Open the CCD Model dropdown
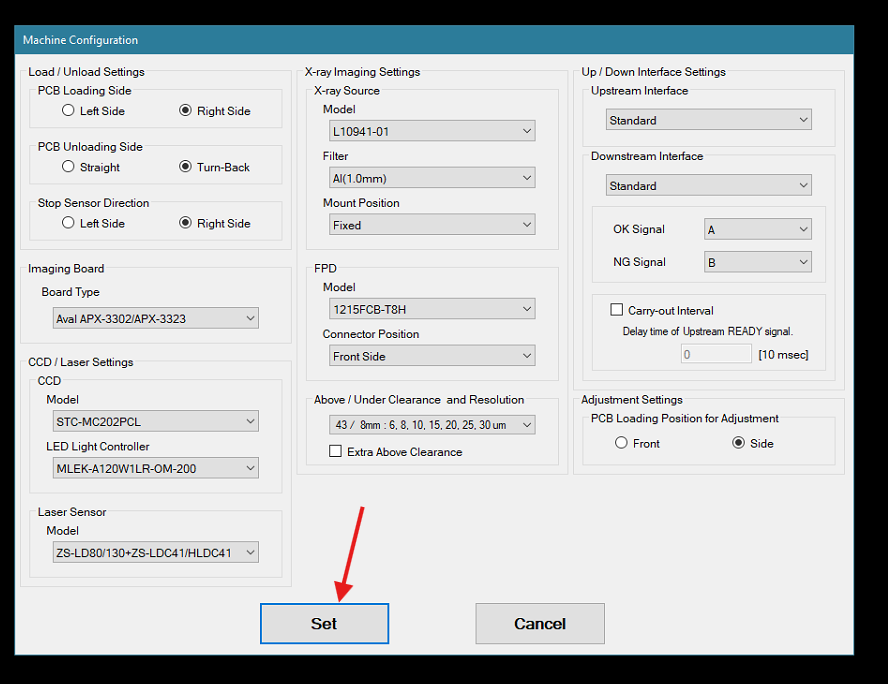This screenshot has height=684, width=888. click(156, 421)
